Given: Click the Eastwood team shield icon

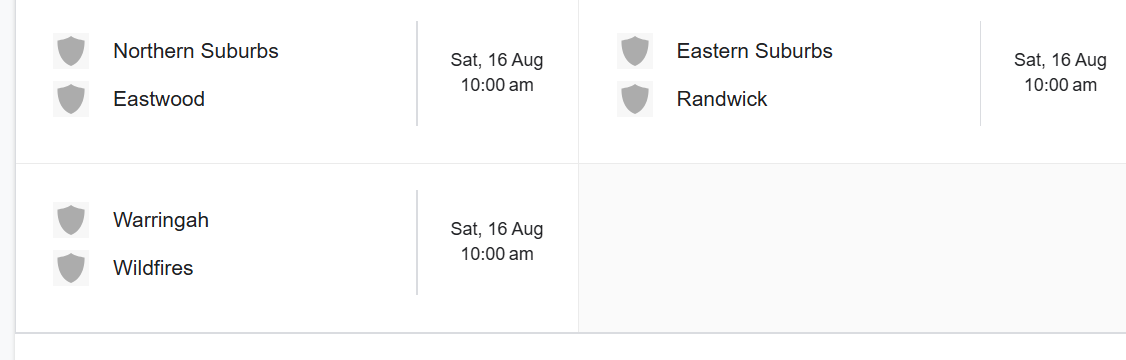Looking at the screenshot, I should click(71, 98).
